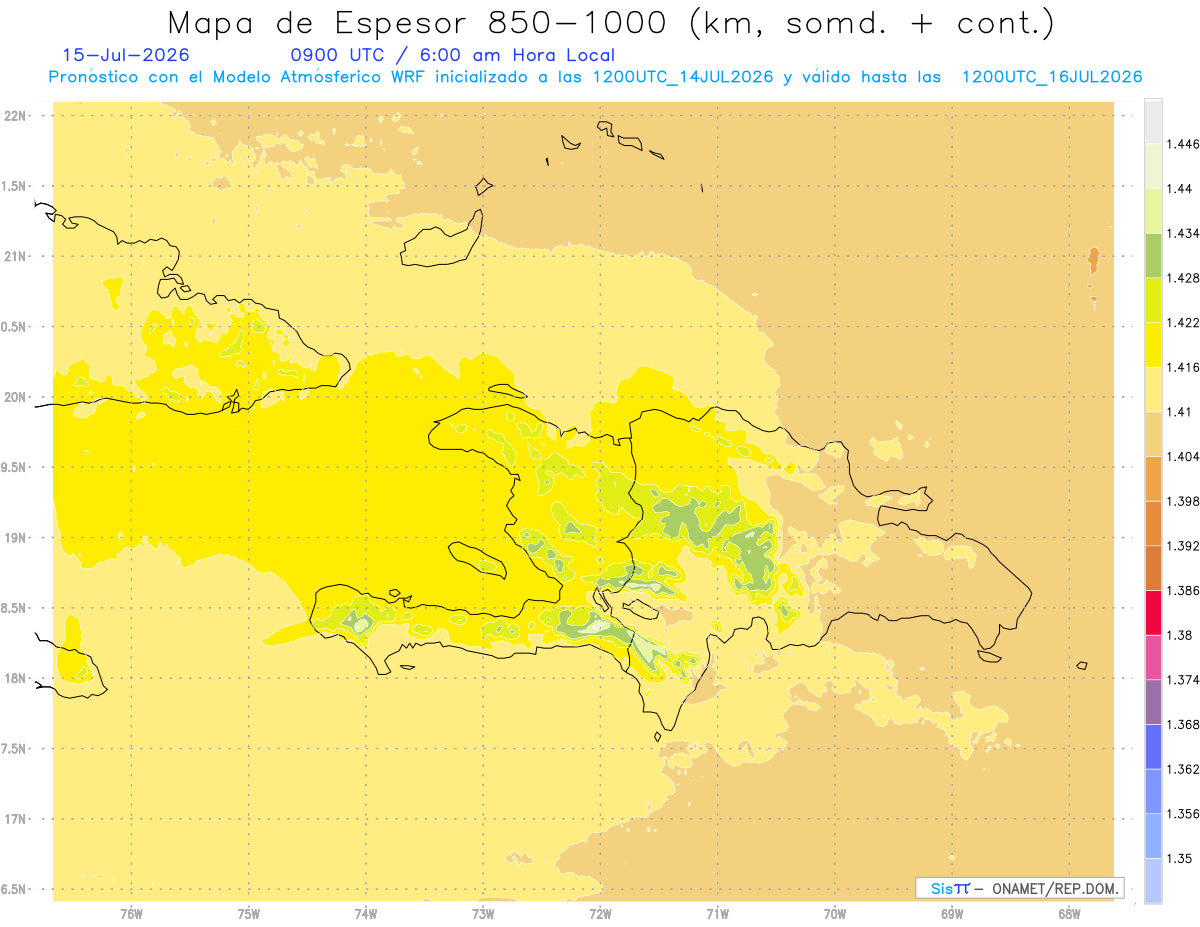Viewport: 1200px width, 927px height.
Task: Pick the orange swatch between 1.398 and 1.404
Action: 1153,479
